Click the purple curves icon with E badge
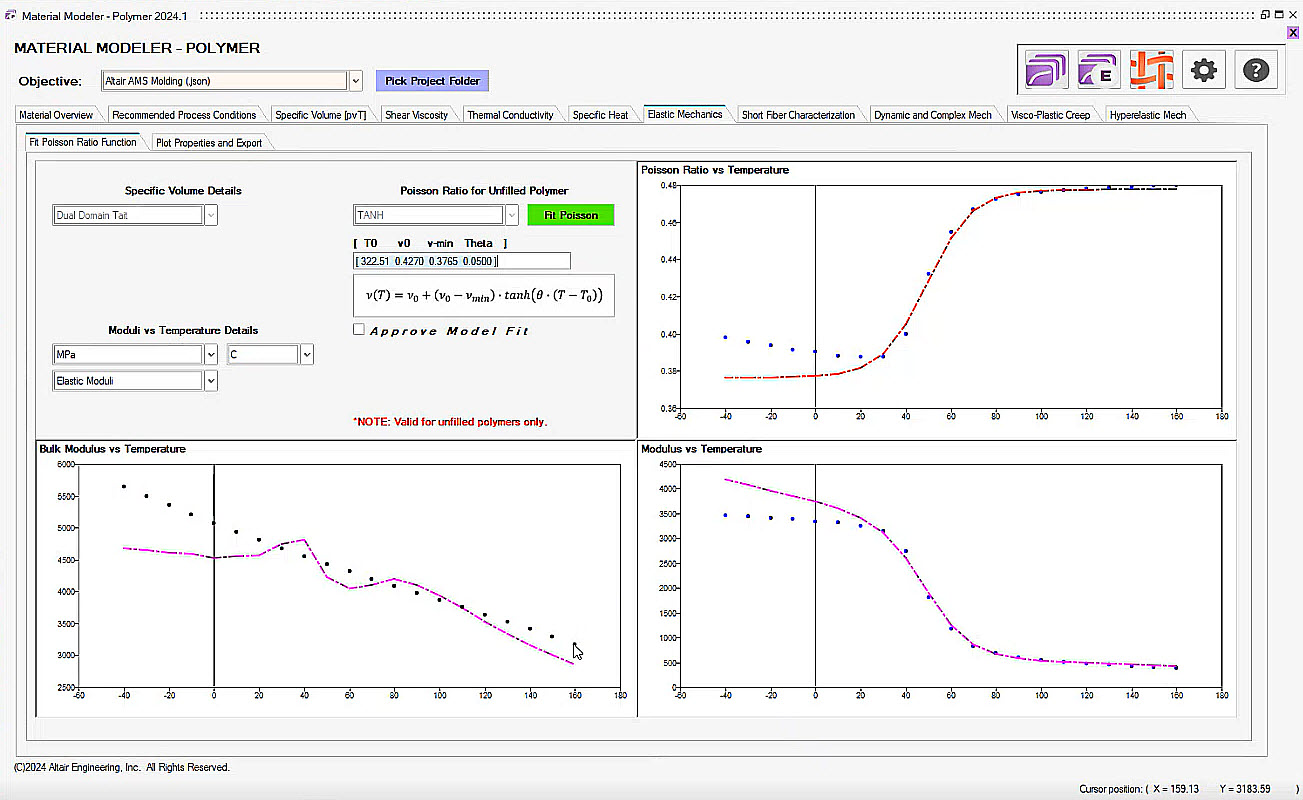The image size is (1303, 800). pyautogui.click(x=1099, y=71)
